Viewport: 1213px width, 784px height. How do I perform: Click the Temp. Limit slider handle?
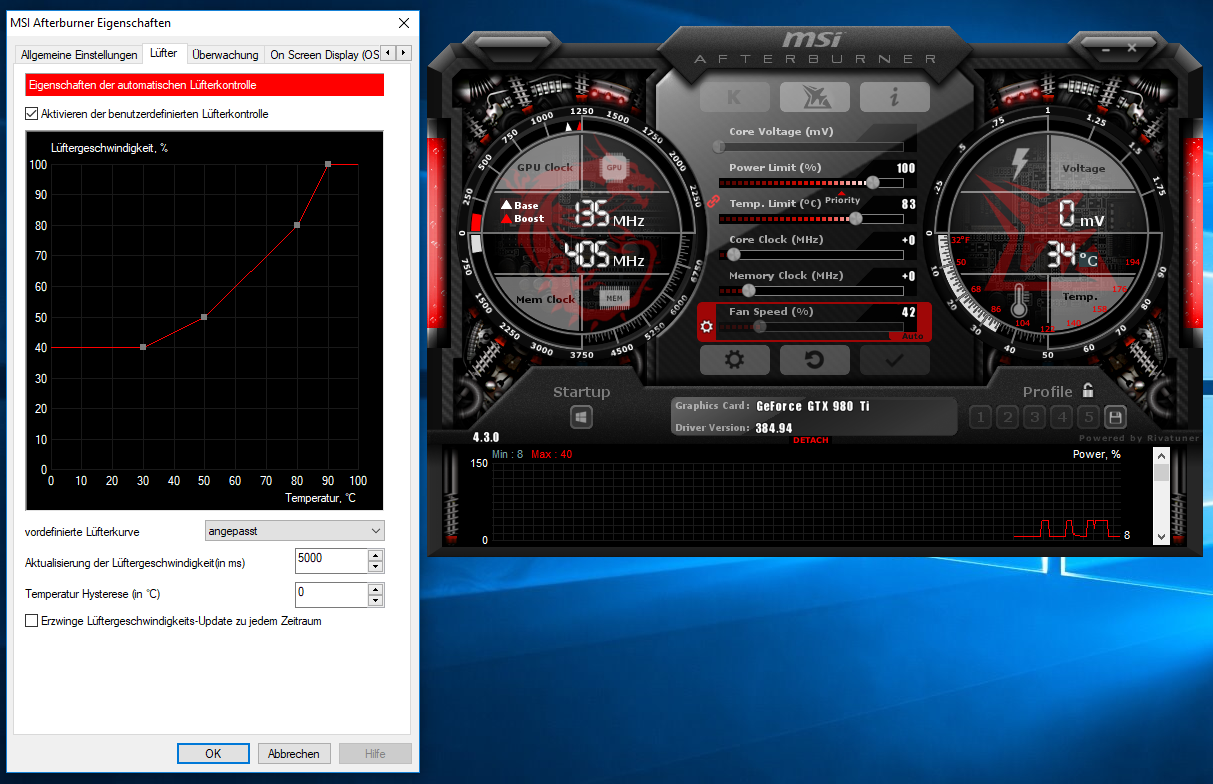855,218
